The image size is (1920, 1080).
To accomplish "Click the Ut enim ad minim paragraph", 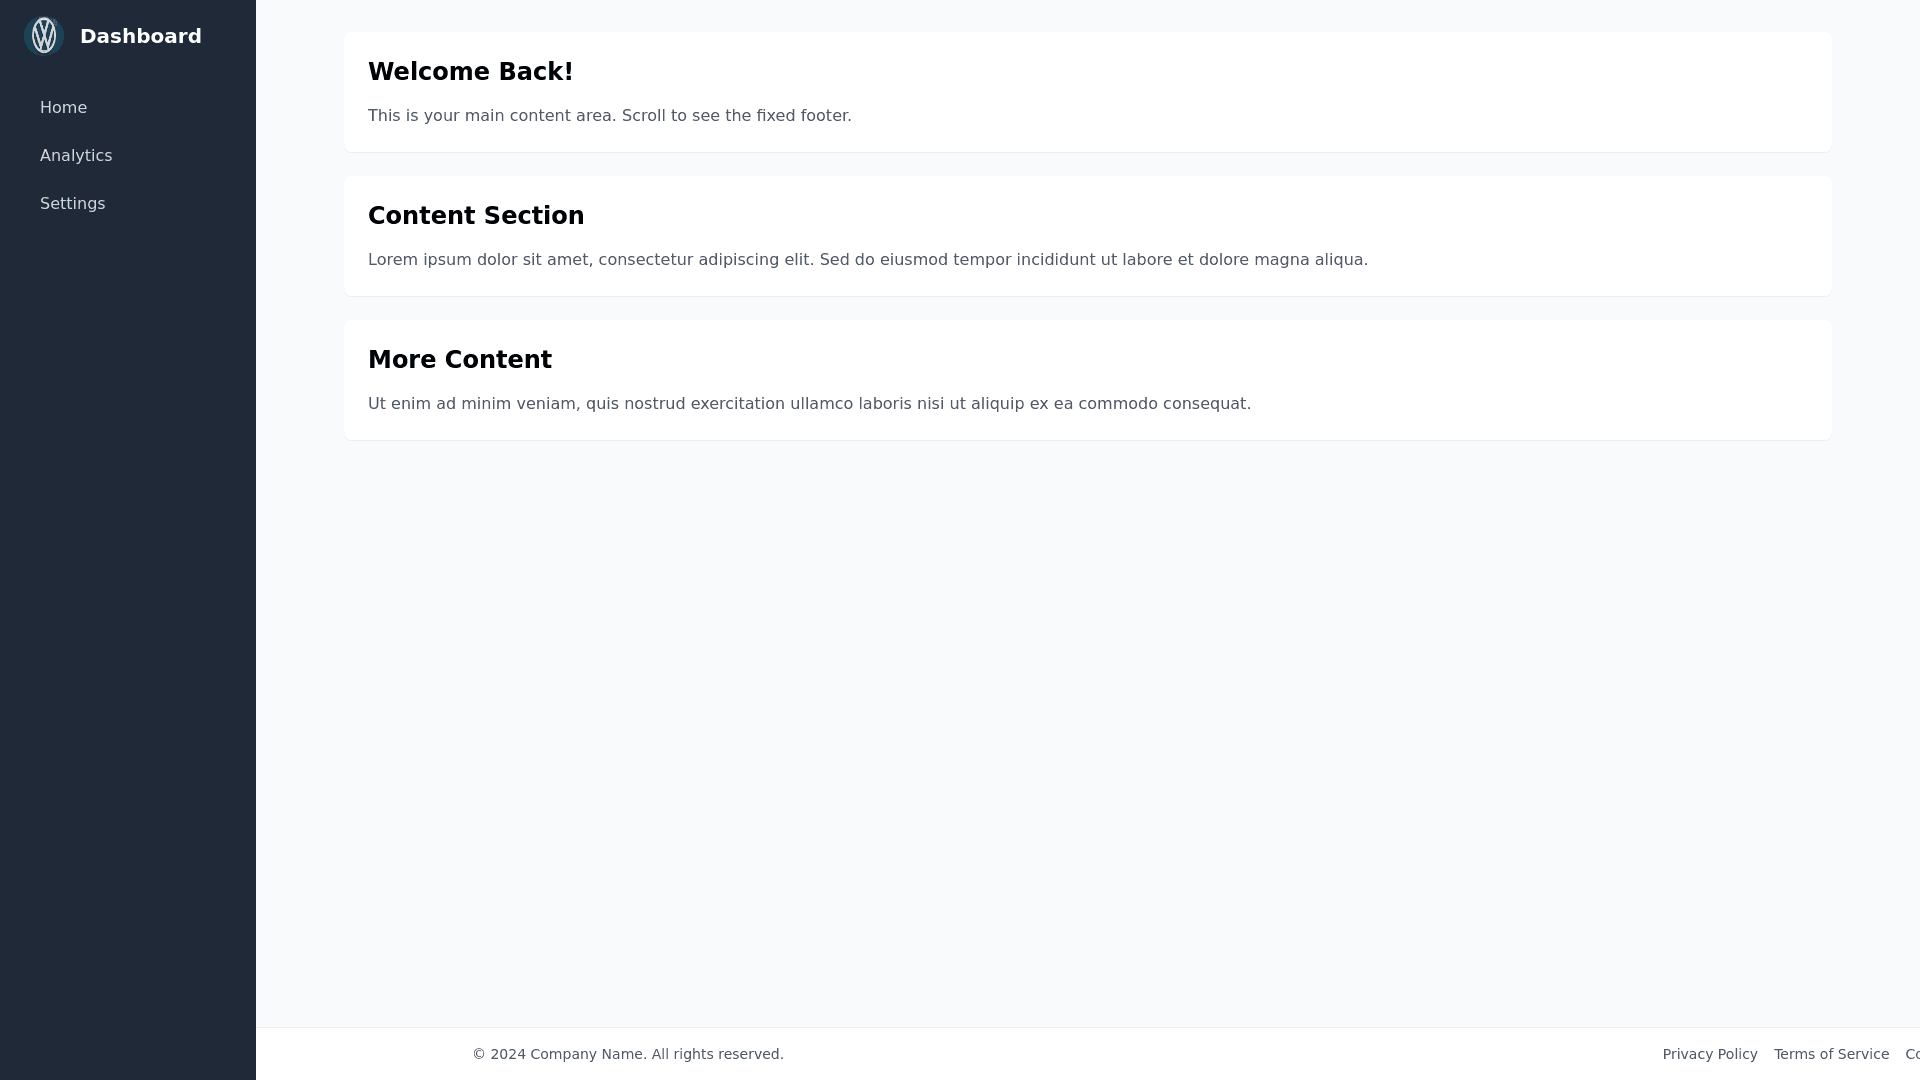I will tap(809, 404).
